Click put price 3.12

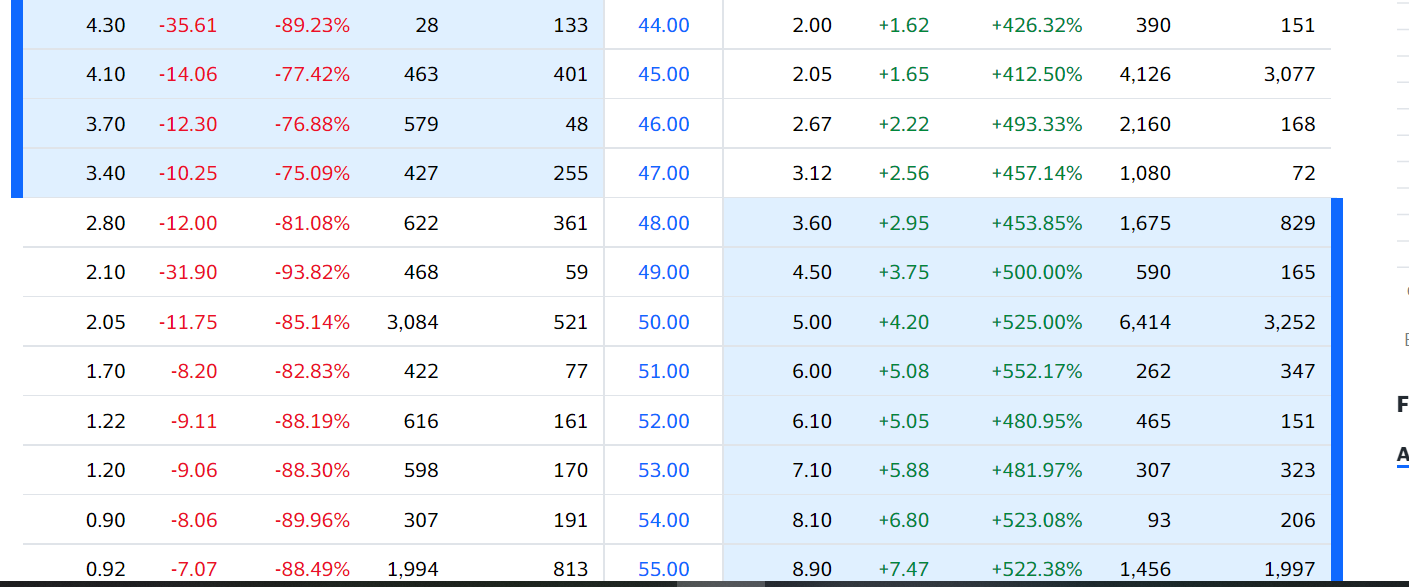tap(812, 173)
